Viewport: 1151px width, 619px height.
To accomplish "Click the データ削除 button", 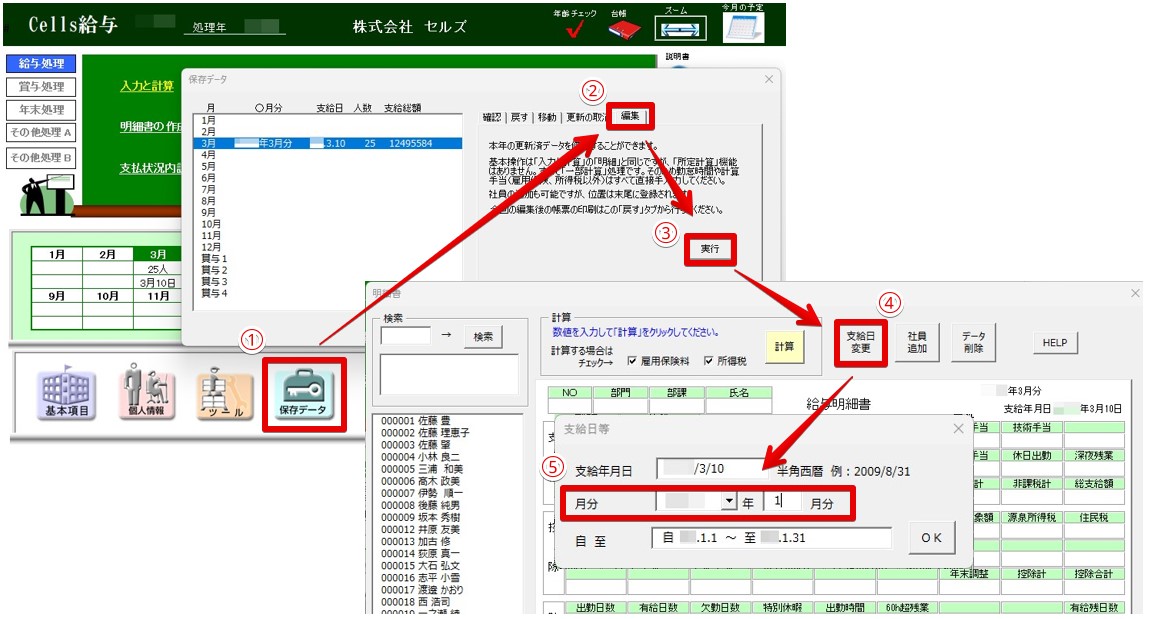I will click(973, 342).
